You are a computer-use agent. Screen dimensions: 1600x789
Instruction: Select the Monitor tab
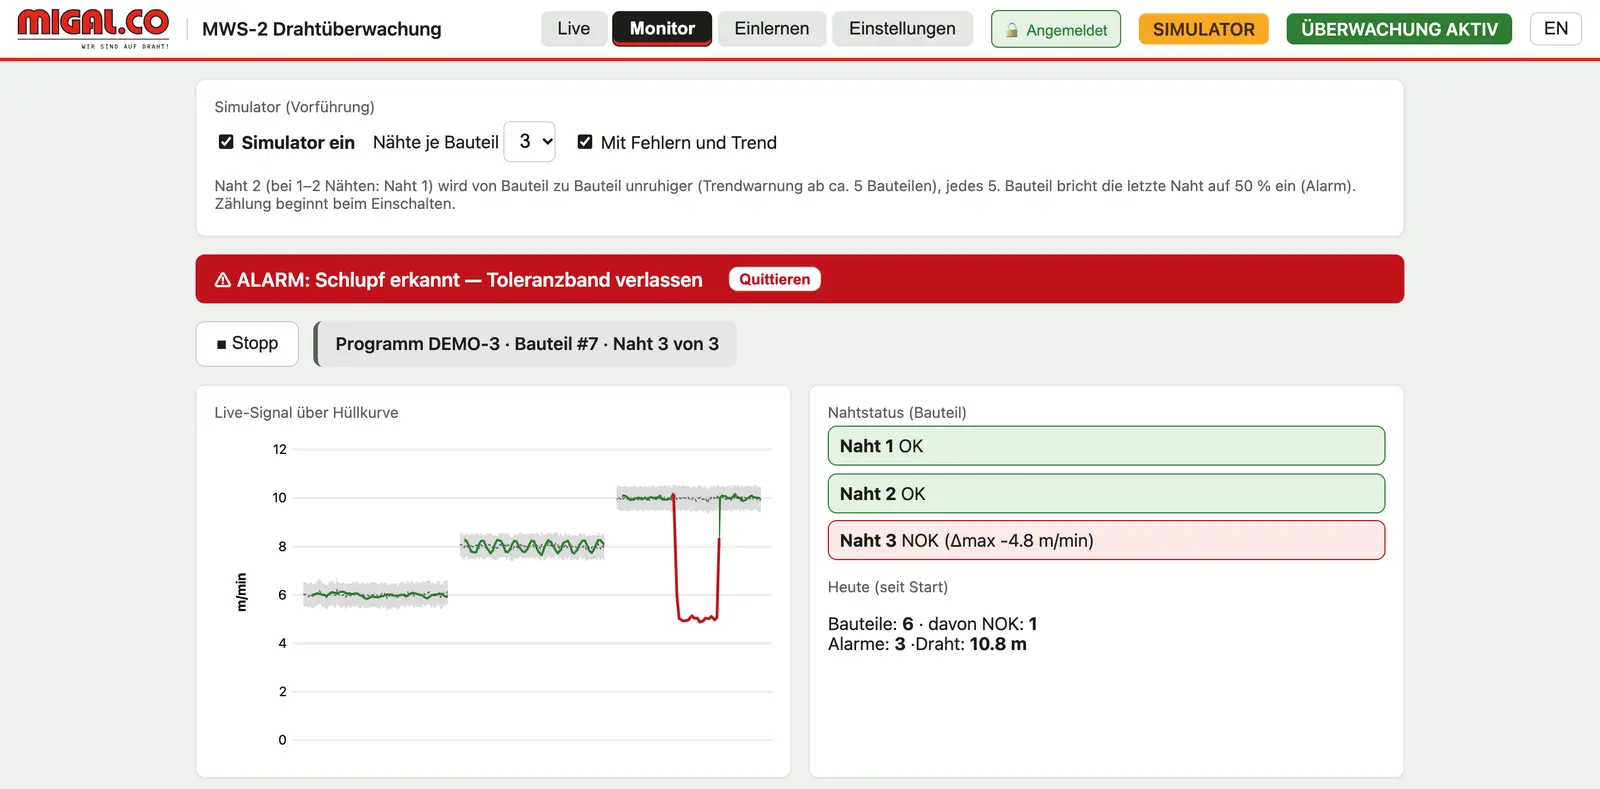[x=662, y=29]
